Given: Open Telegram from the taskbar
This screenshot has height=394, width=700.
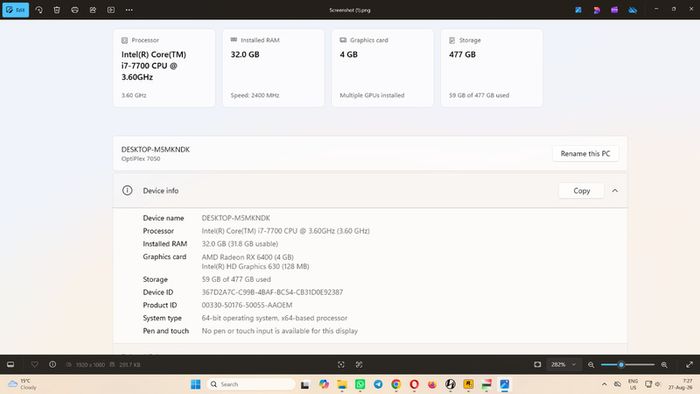Looking at the screenshot, I should click(378, 384).
